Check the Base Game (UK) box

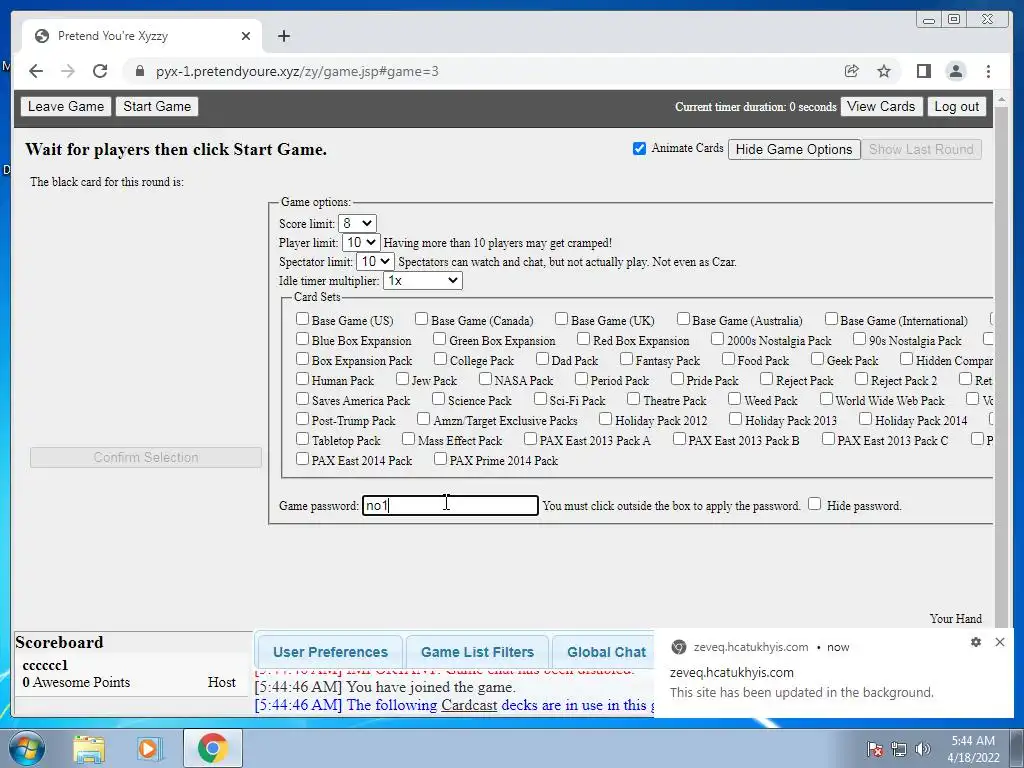562,319
